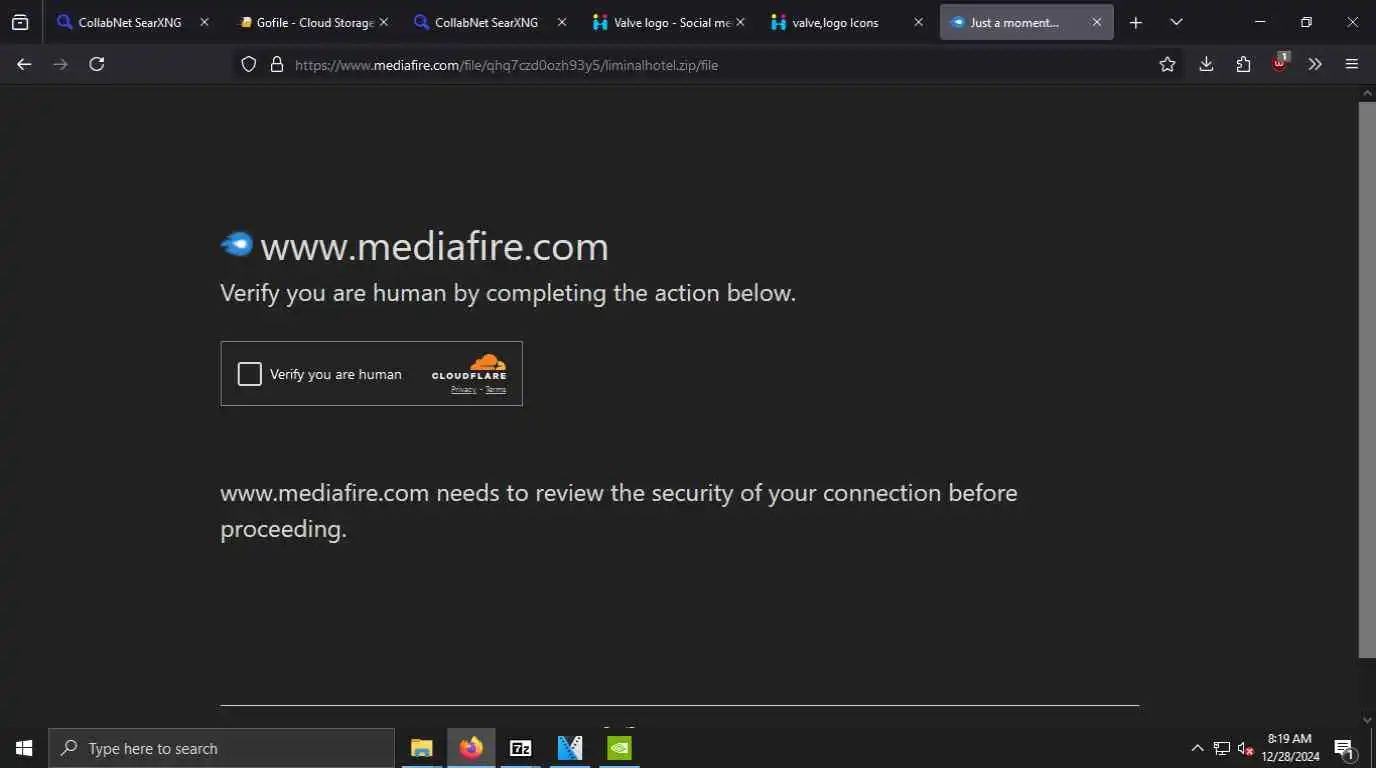
Task: Close the first CollabNet SearXNG tab
Action: [x=204, y=22]
